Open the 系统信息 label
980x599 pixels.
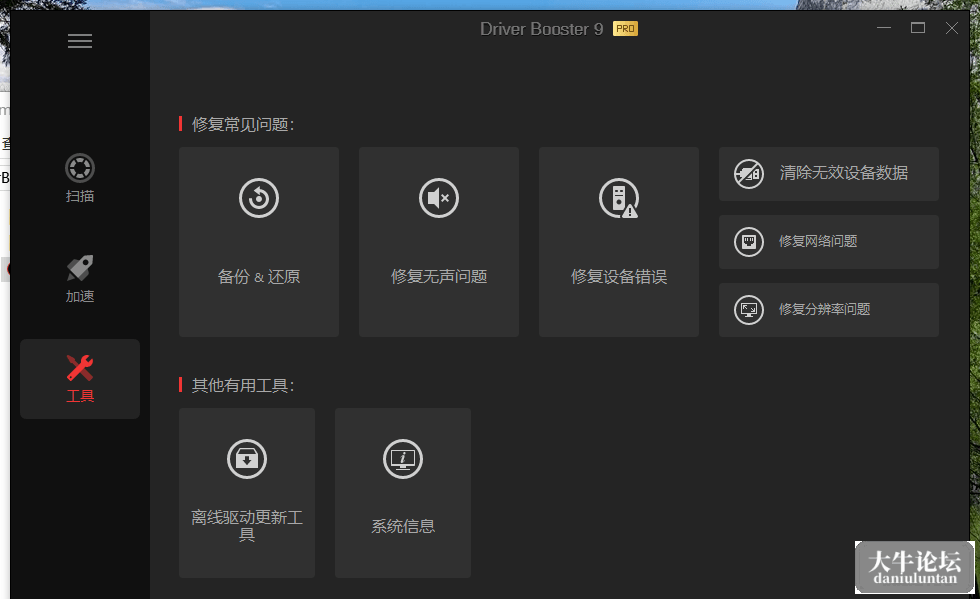(x=403, y=526)
